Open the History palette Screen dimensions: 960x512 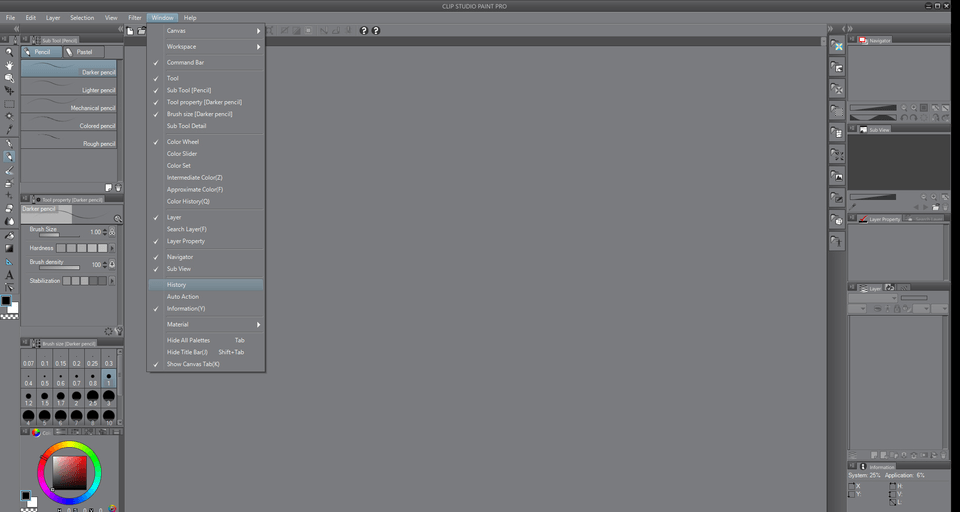pyautogui.click(x=206, y=285)
